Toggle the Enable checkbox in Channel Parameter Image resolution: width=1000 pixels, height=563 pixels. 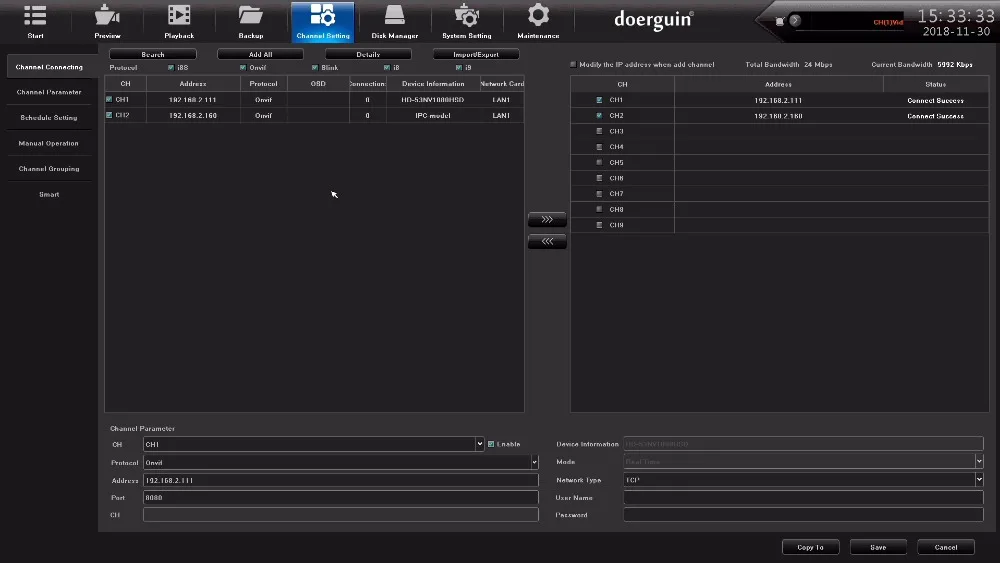point(491,444)
